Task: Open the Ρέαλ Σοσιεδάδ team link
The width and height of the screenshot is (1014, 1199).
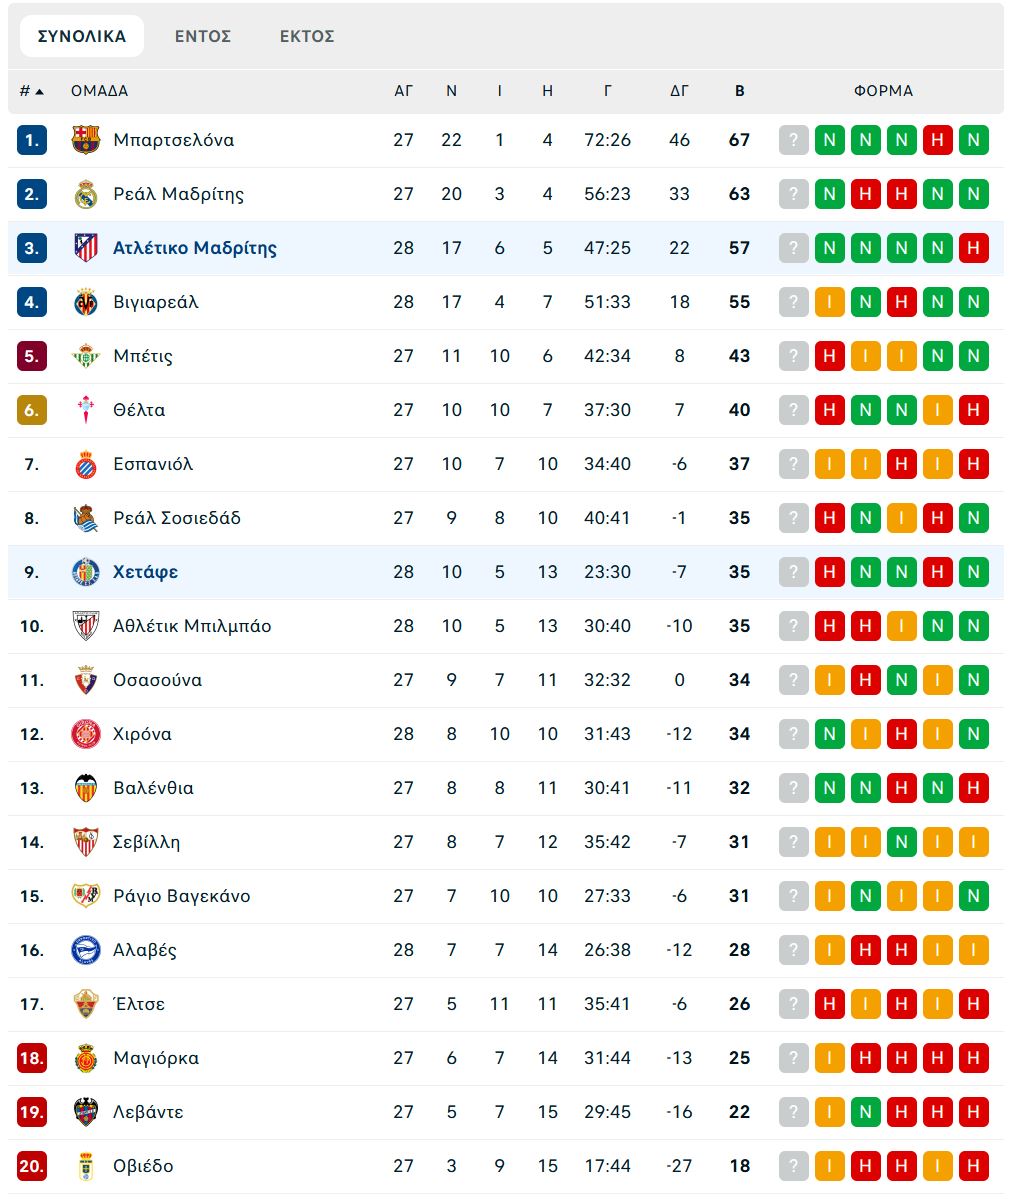Action: [177, 518]
